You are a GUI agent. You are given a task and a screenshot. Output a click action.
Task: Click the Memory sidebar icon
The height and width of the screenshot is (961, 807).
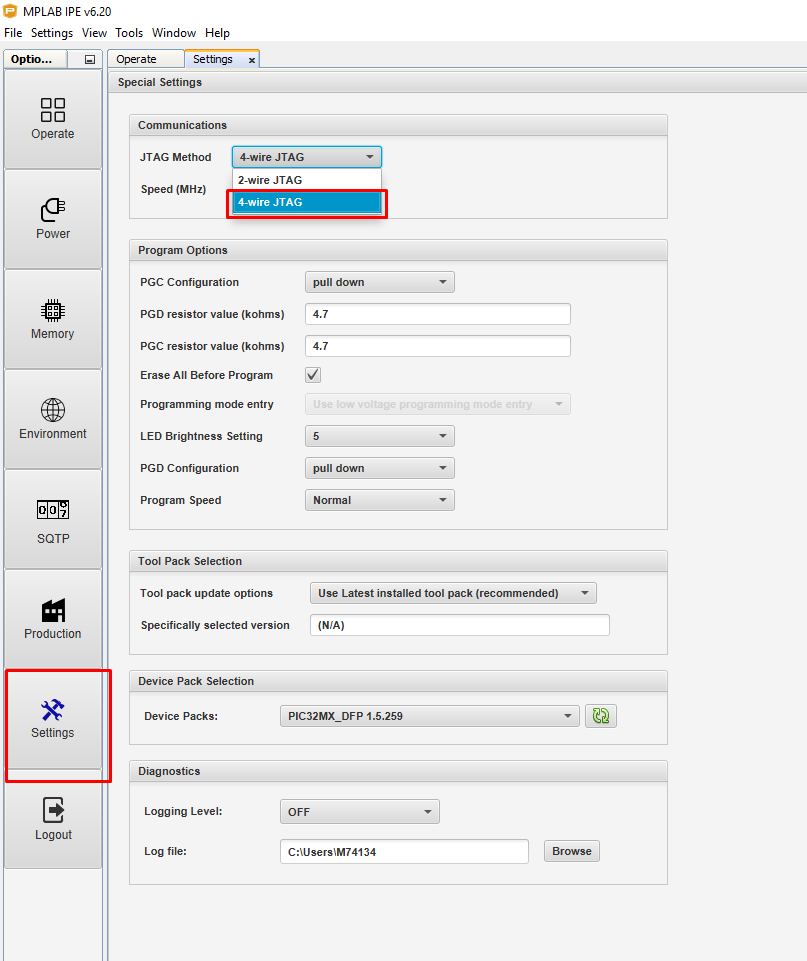pos(52,318)
